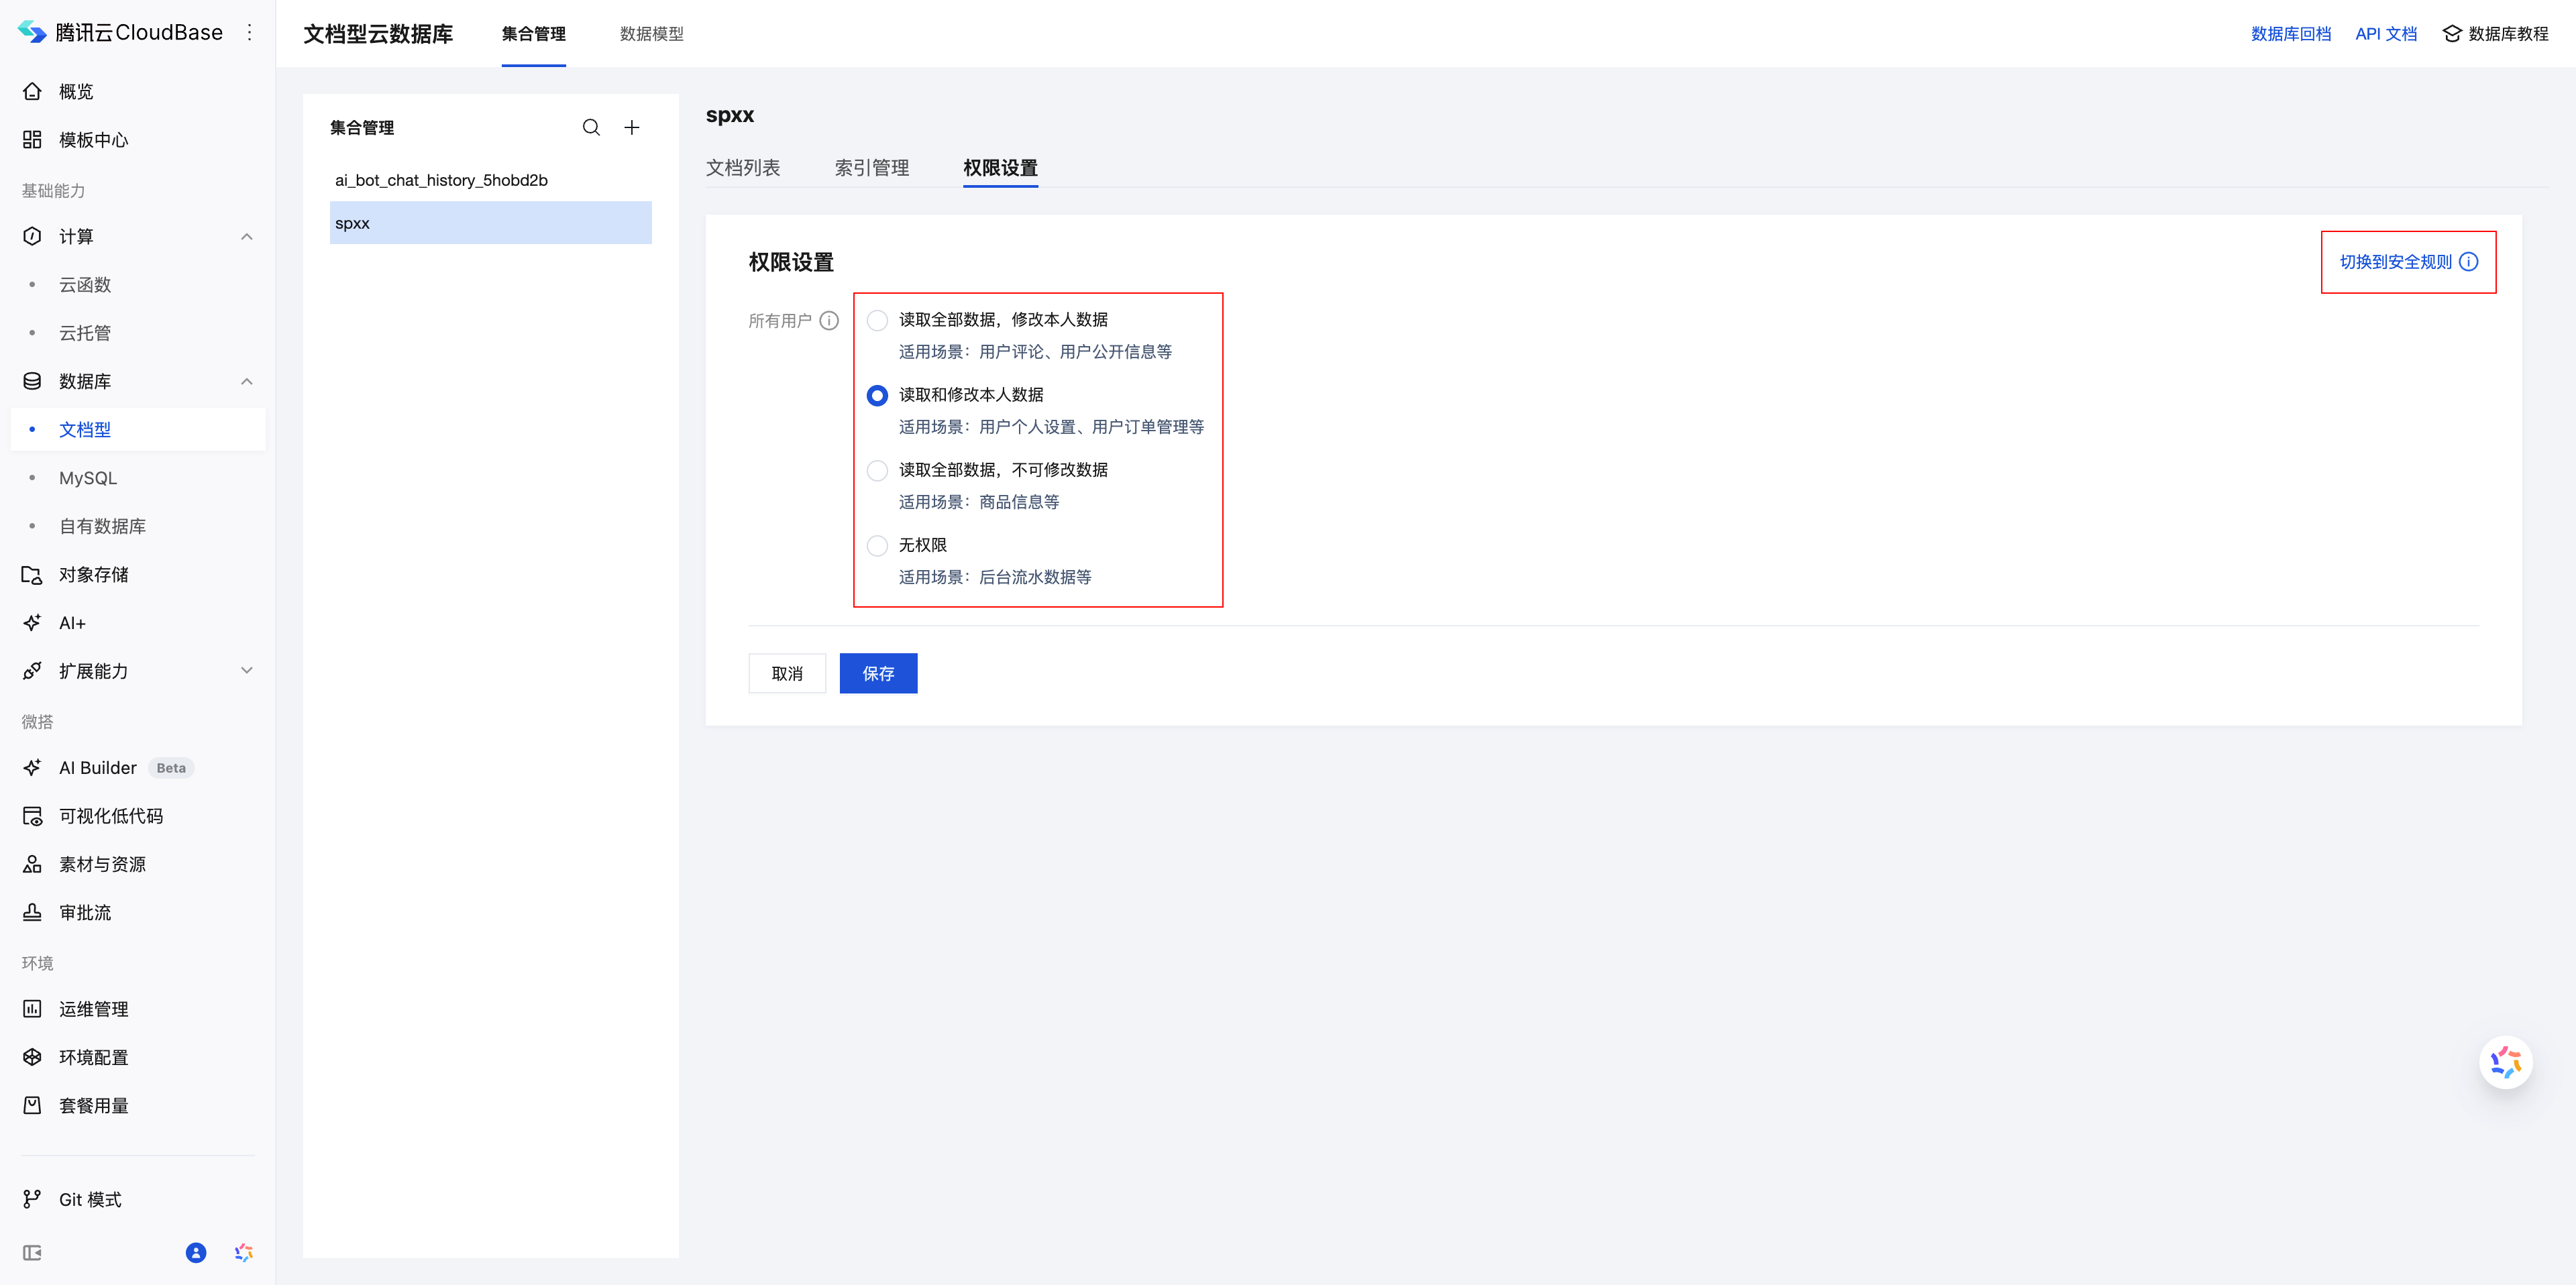The image size is (2576, 1285).
Task: Search collections with the magnifier icon
Action: click(591, 127)
